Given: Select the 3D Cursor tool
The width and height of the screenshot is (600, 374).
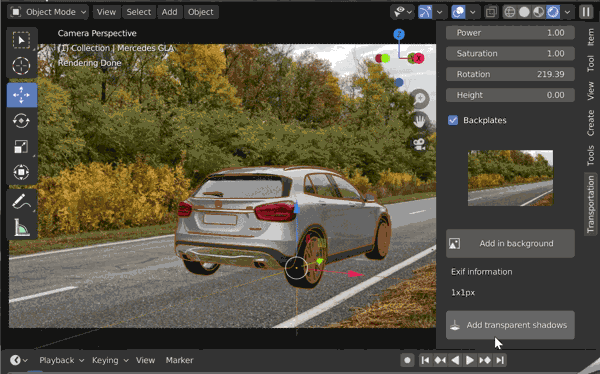Looking at the screenshot, I should tap(21, 66).
